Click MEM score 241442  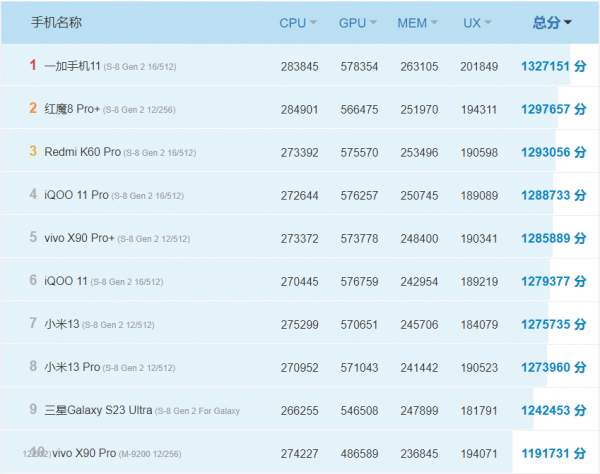click(419, 368)
